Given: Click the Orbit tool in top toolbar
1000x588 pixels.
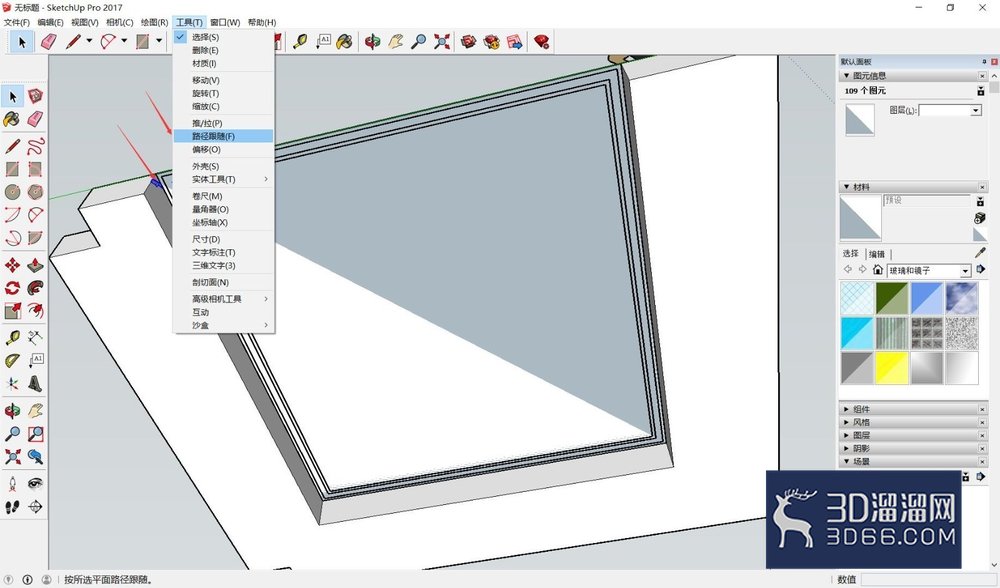Looking at the screenshot, I should pos(372,41).
